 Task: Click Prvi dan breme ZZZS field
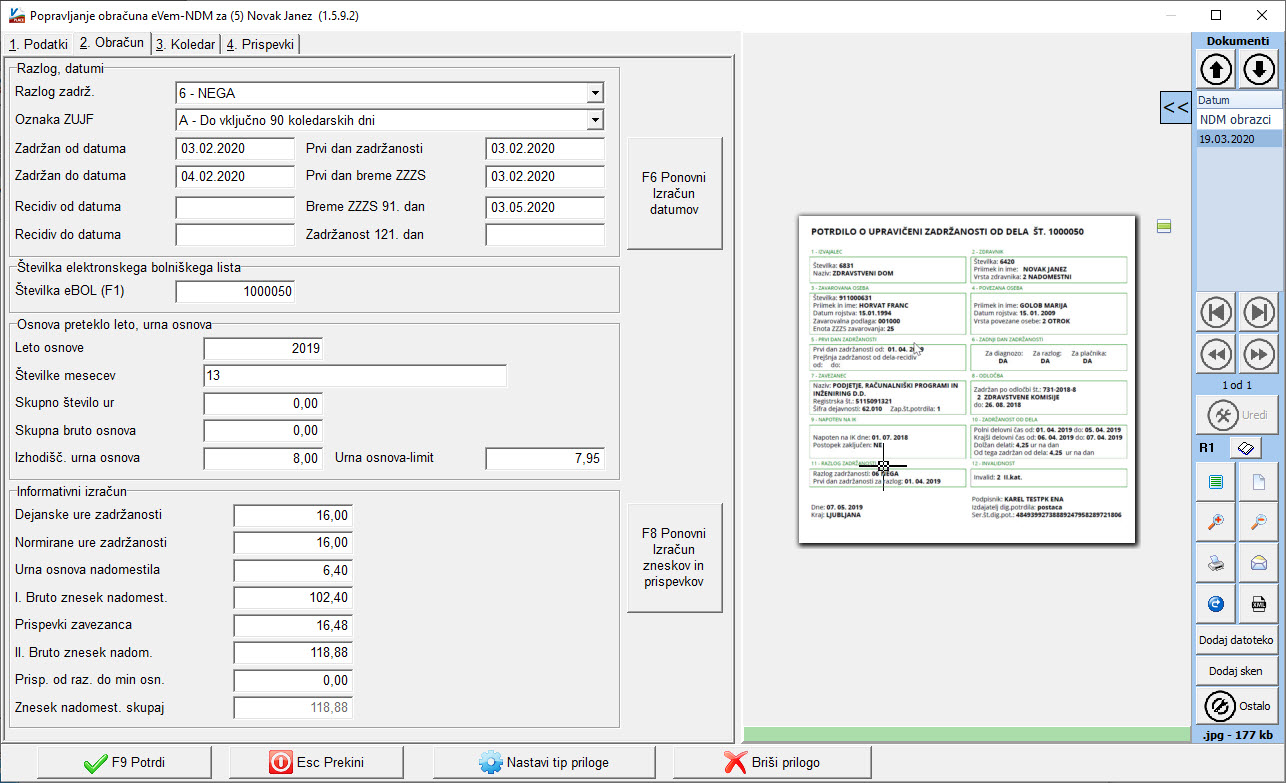(545, 176)
